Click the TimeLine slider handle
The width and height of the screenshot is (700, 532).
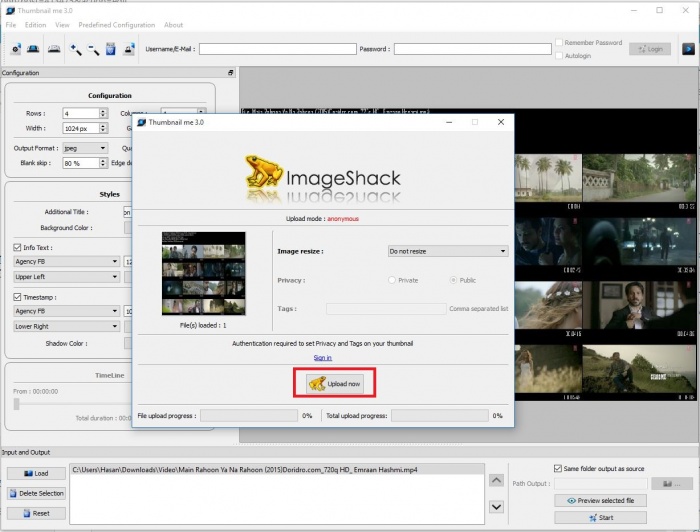click(x=16, y=404)
